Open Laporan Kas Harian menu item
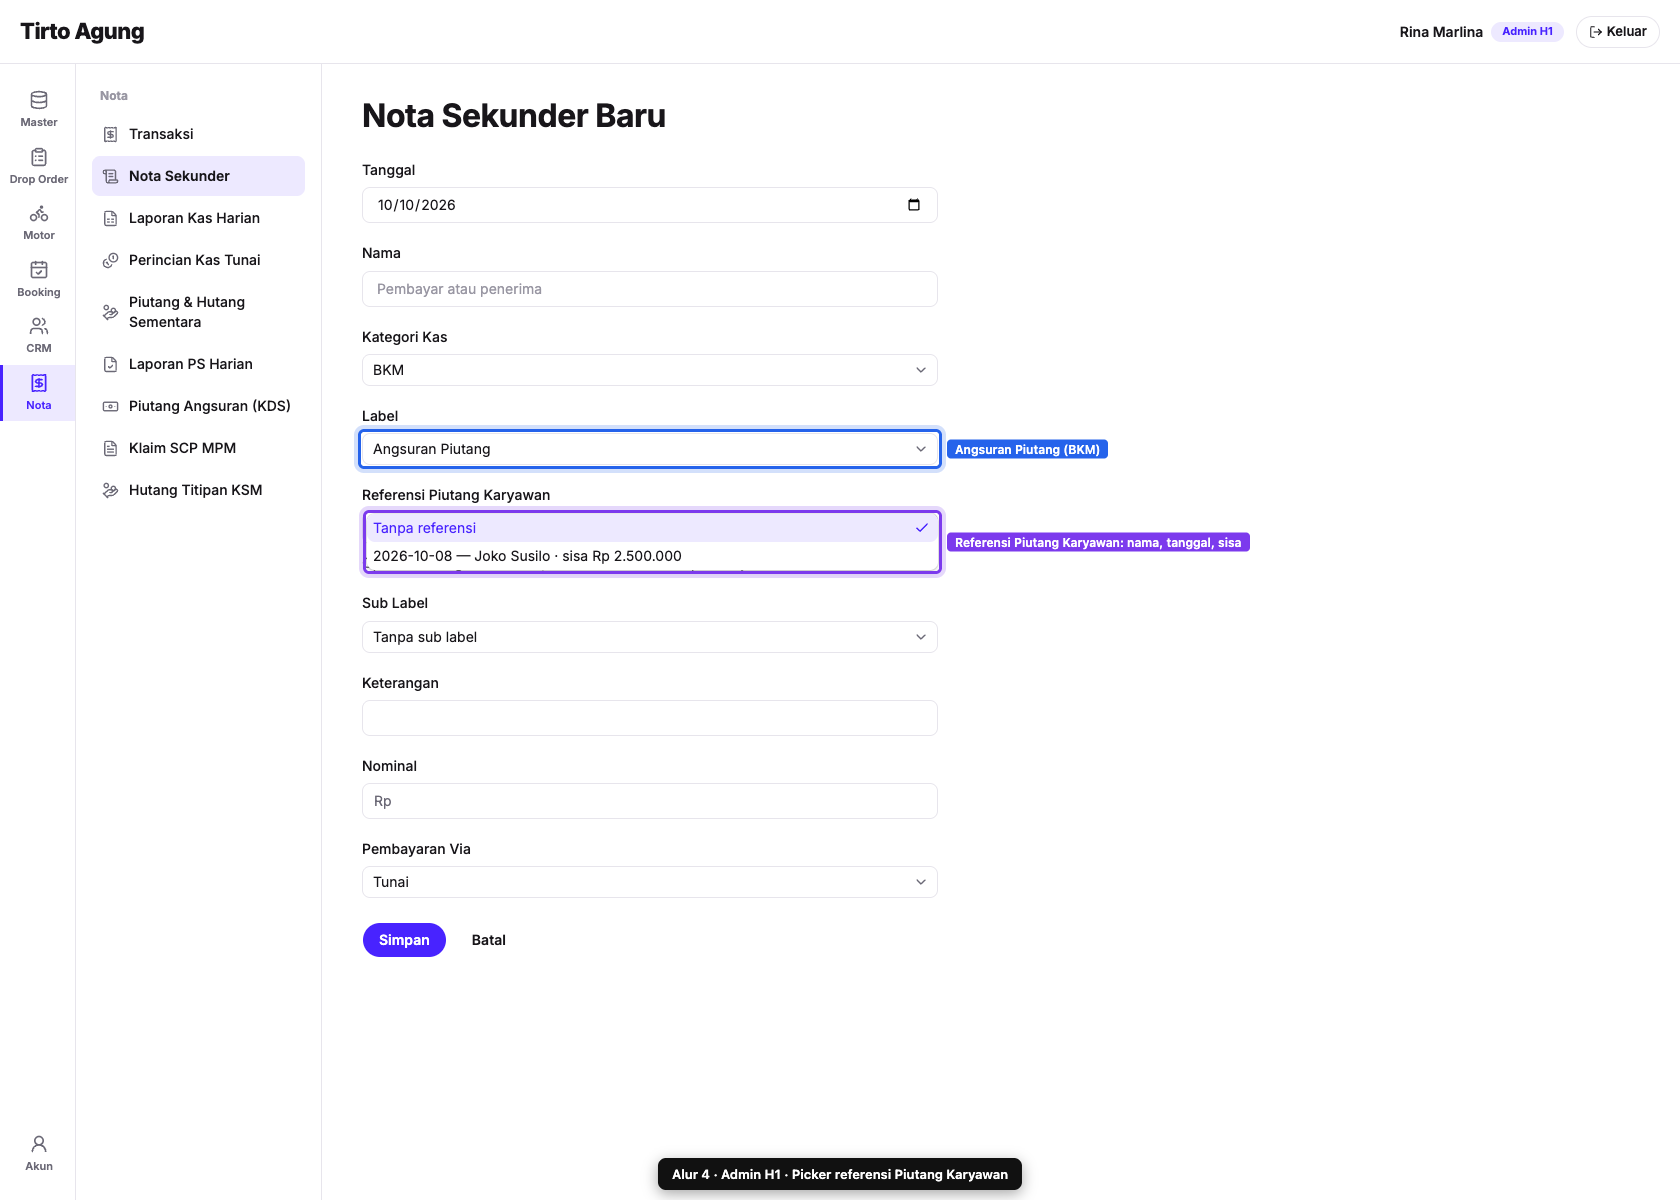1680x1200 pixels. click(x=198, y=218)
